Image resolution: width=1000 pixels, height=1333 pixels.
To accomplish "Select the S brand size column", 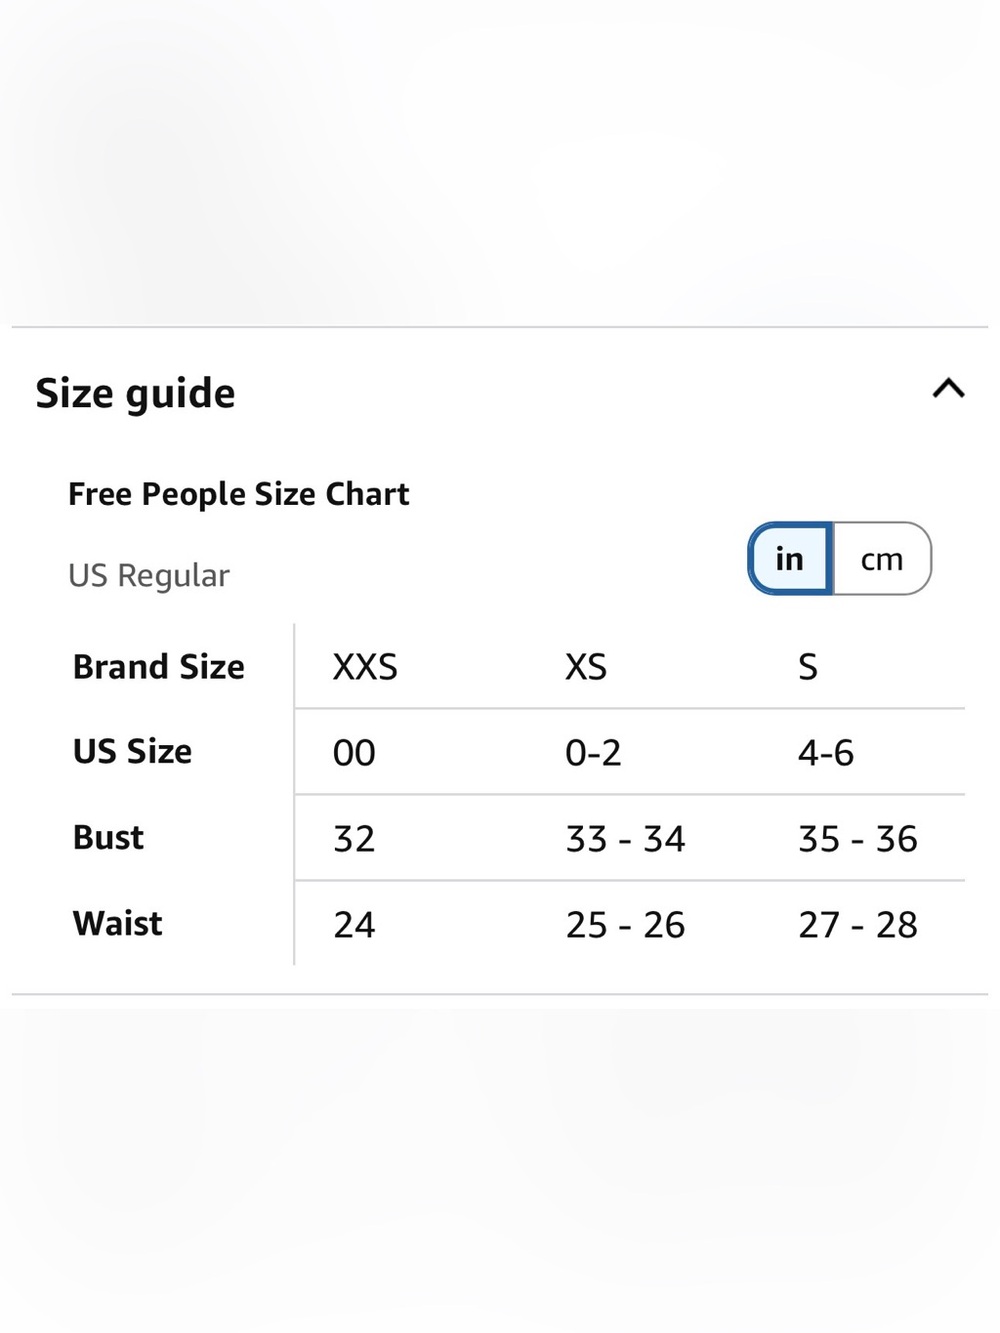I will pos(808,667).
